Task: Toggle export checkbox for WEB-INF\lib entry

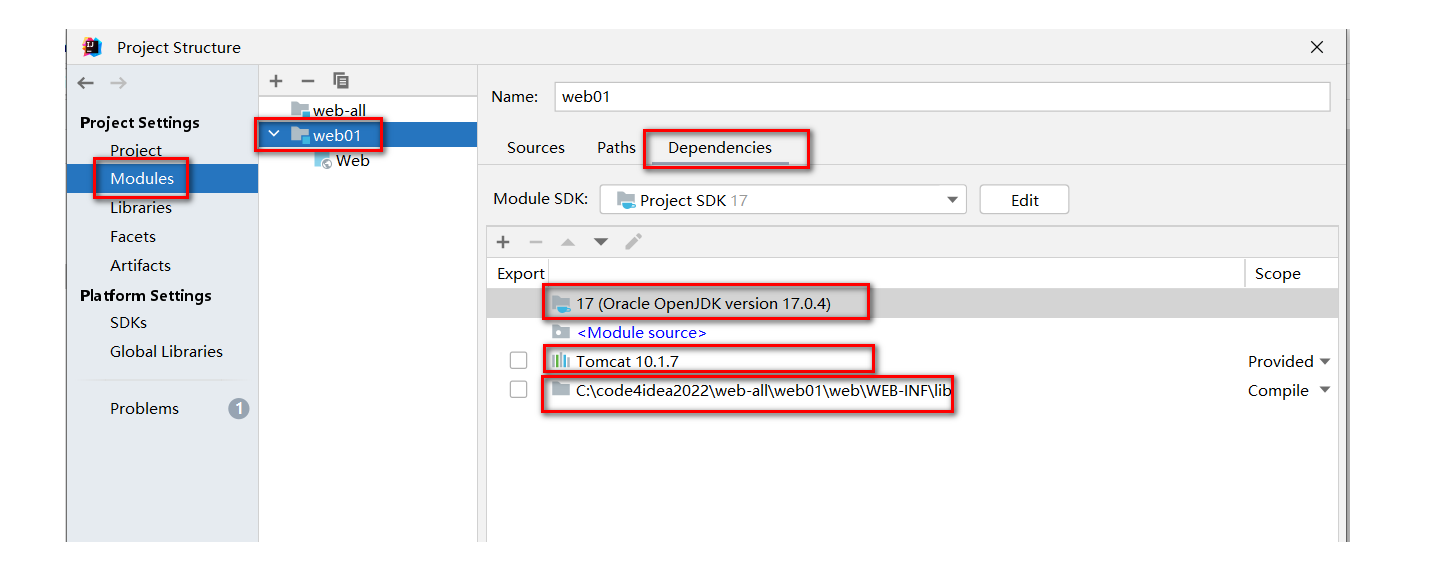Action: 518,390
